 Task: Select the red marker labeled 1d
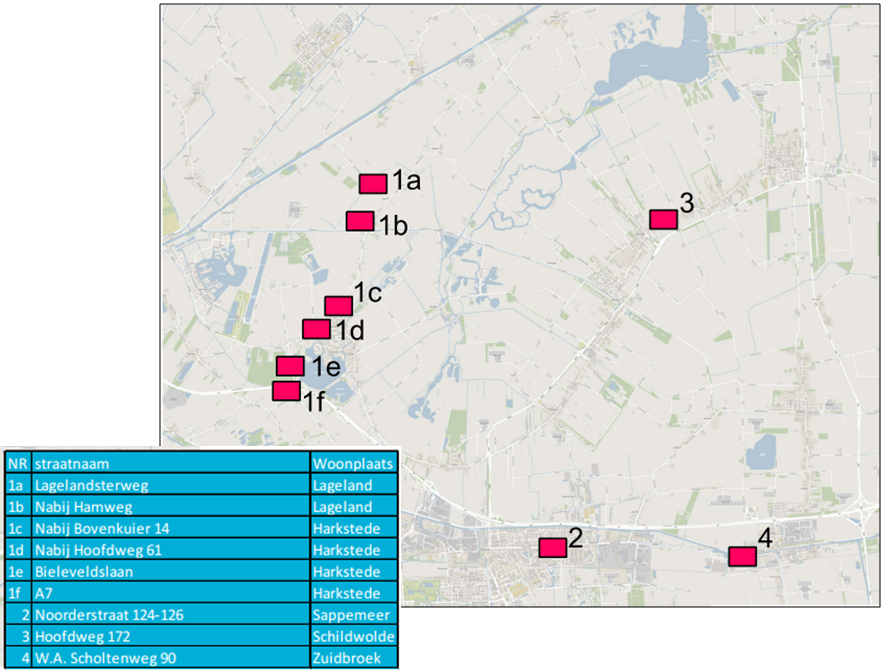[x=316, y=329]
